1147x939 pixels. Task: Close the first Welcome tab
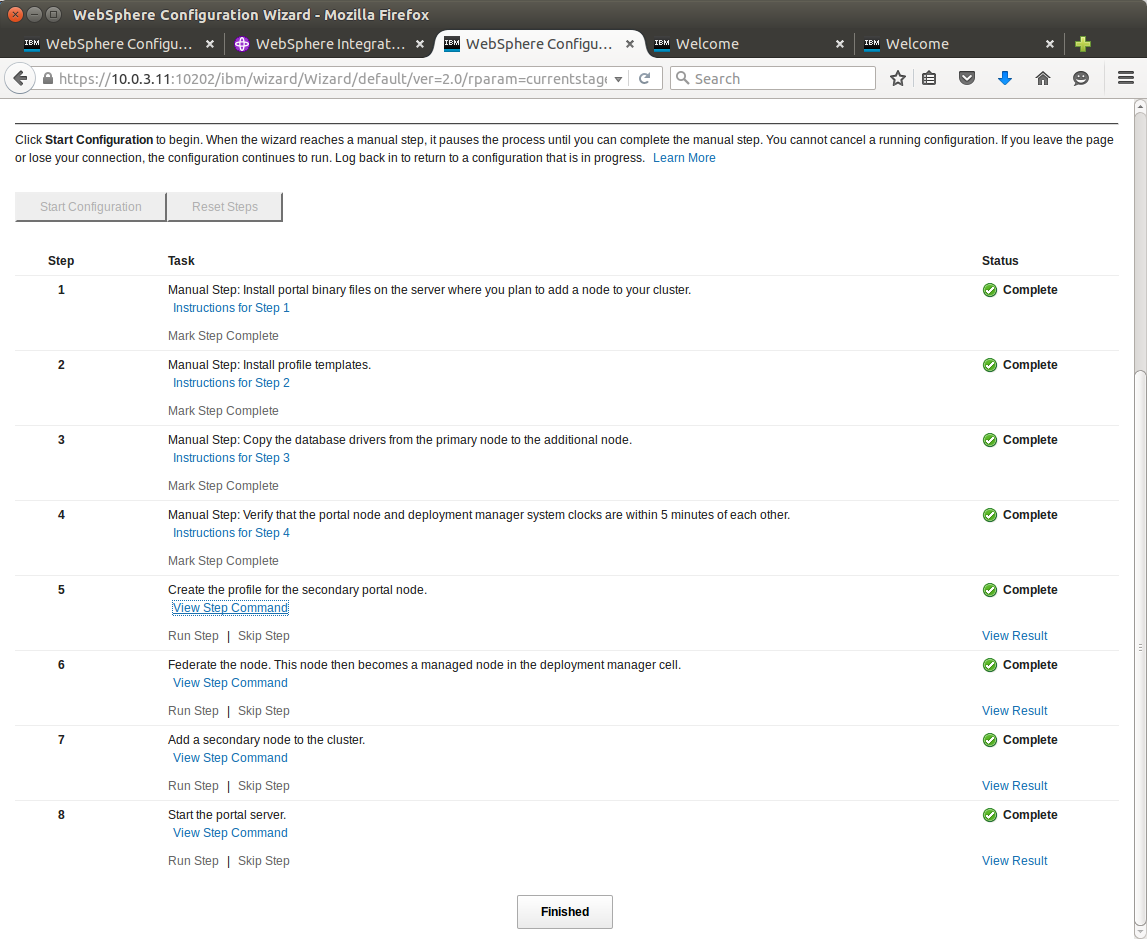click(x=840, y=44)
